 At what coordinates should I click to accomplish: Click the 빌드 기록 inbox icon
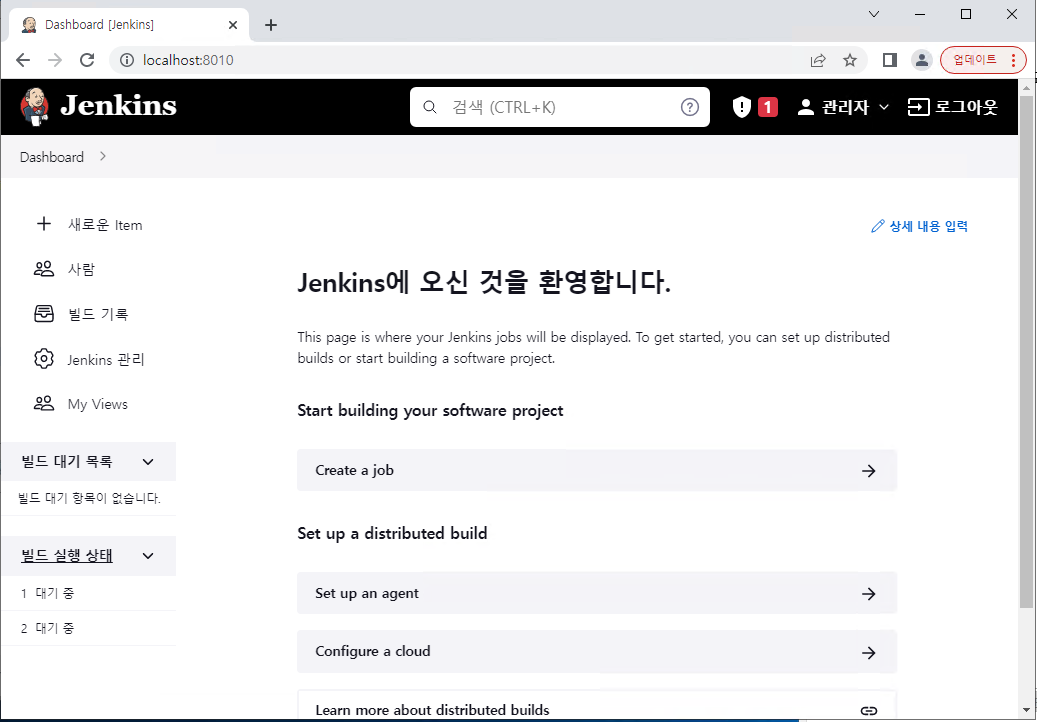(44, 313)
